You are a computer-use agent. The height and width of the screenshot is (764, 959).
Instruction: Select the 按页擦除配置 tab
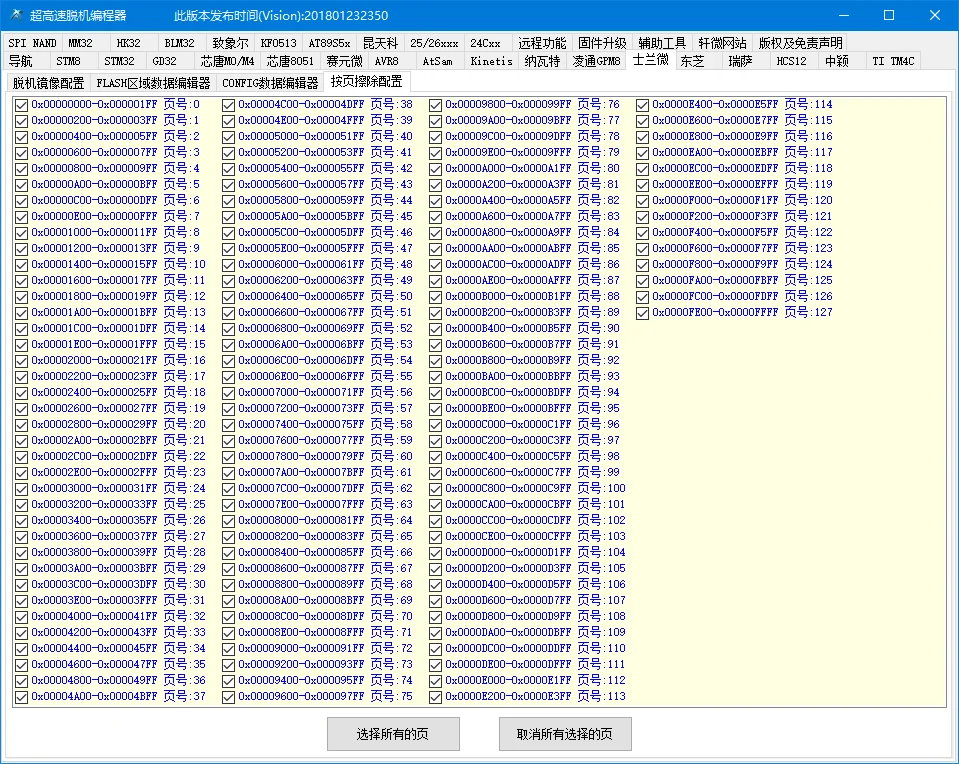coord(366,81)
